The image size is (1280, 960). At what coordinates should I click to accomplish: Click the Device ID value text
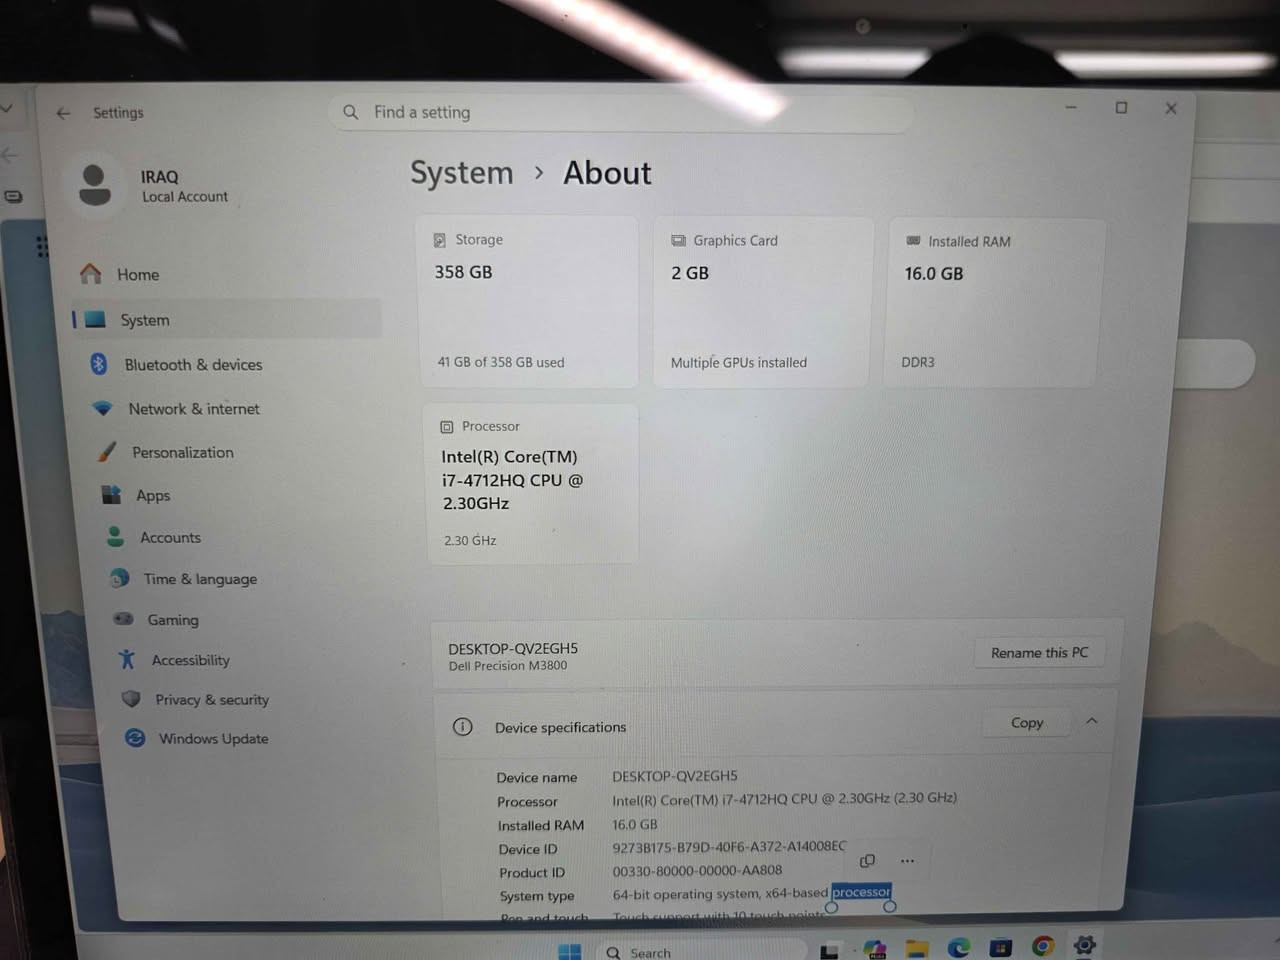729,847
